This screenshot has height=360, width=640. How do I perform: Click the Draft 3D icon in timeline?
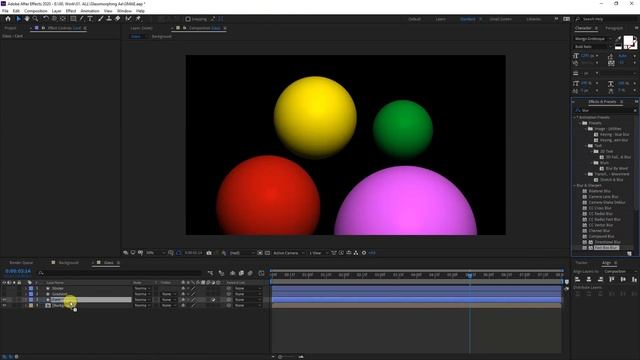tap(221, 273)
